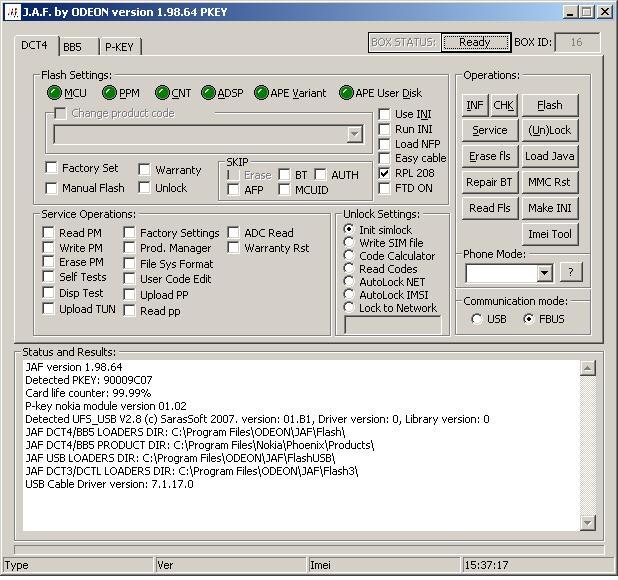Enable the Run INI checkbox
Image resolution: width=618 pixels, height=580 pixels.
pos(384,129)
